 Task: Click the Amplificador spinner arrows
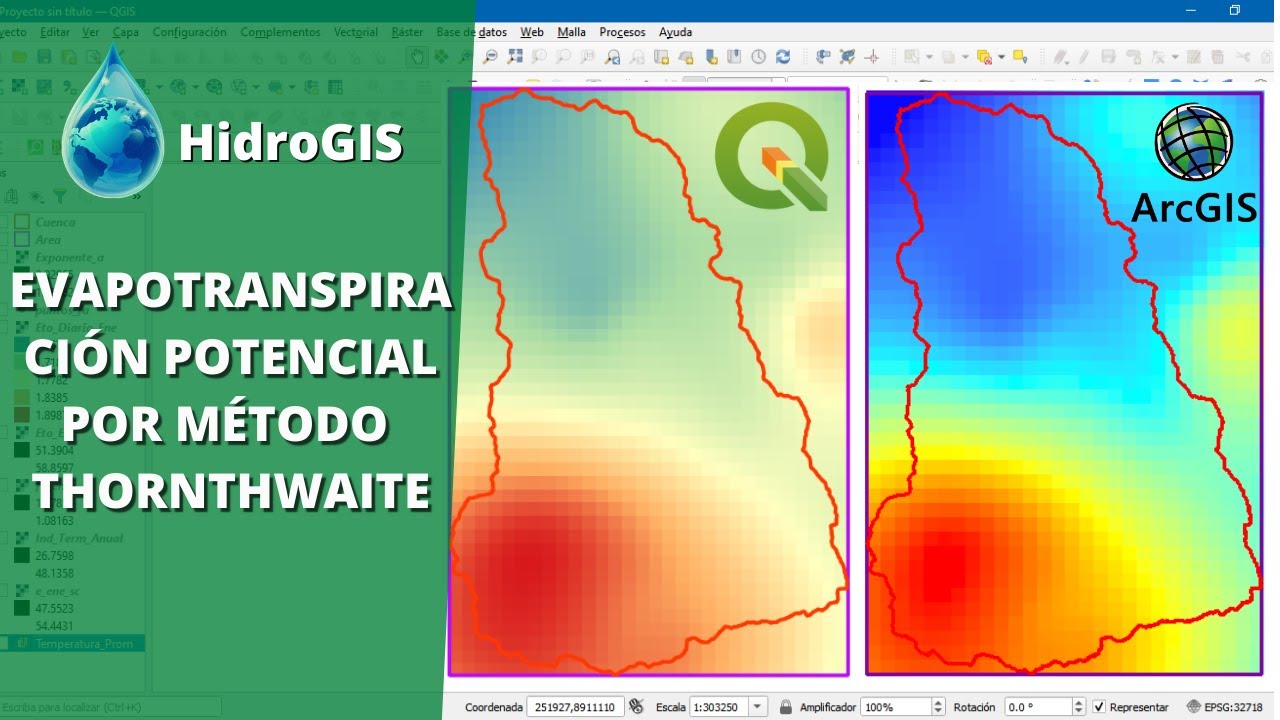point(938,707)
